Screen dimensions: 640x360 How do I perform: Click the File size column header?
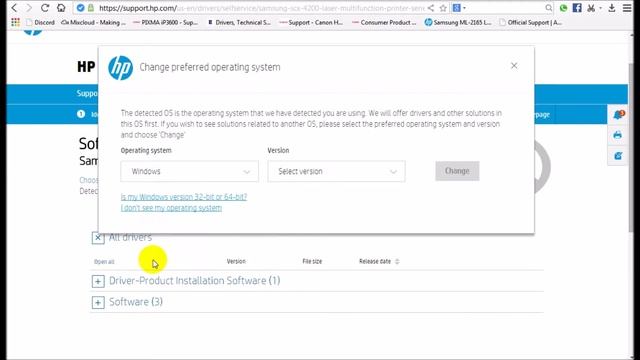[x=312, y=261]
